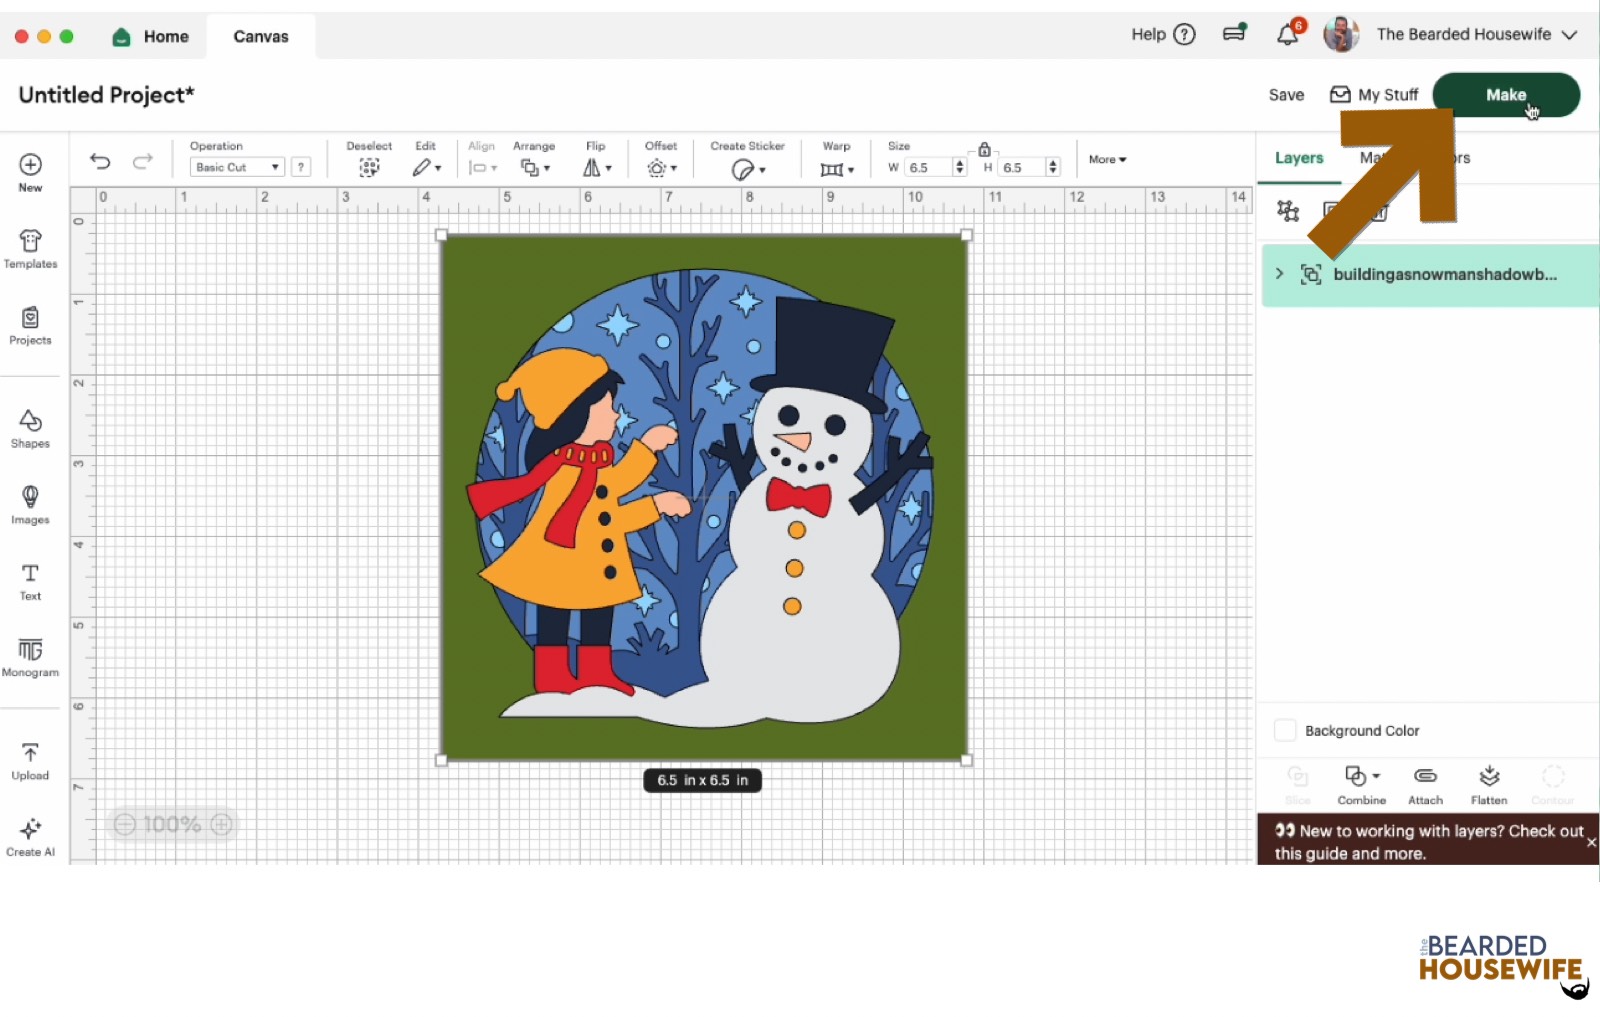This screenshot has height=1017, width=1600.
Task: Switch to the Home tab
Action: point(151,37)
